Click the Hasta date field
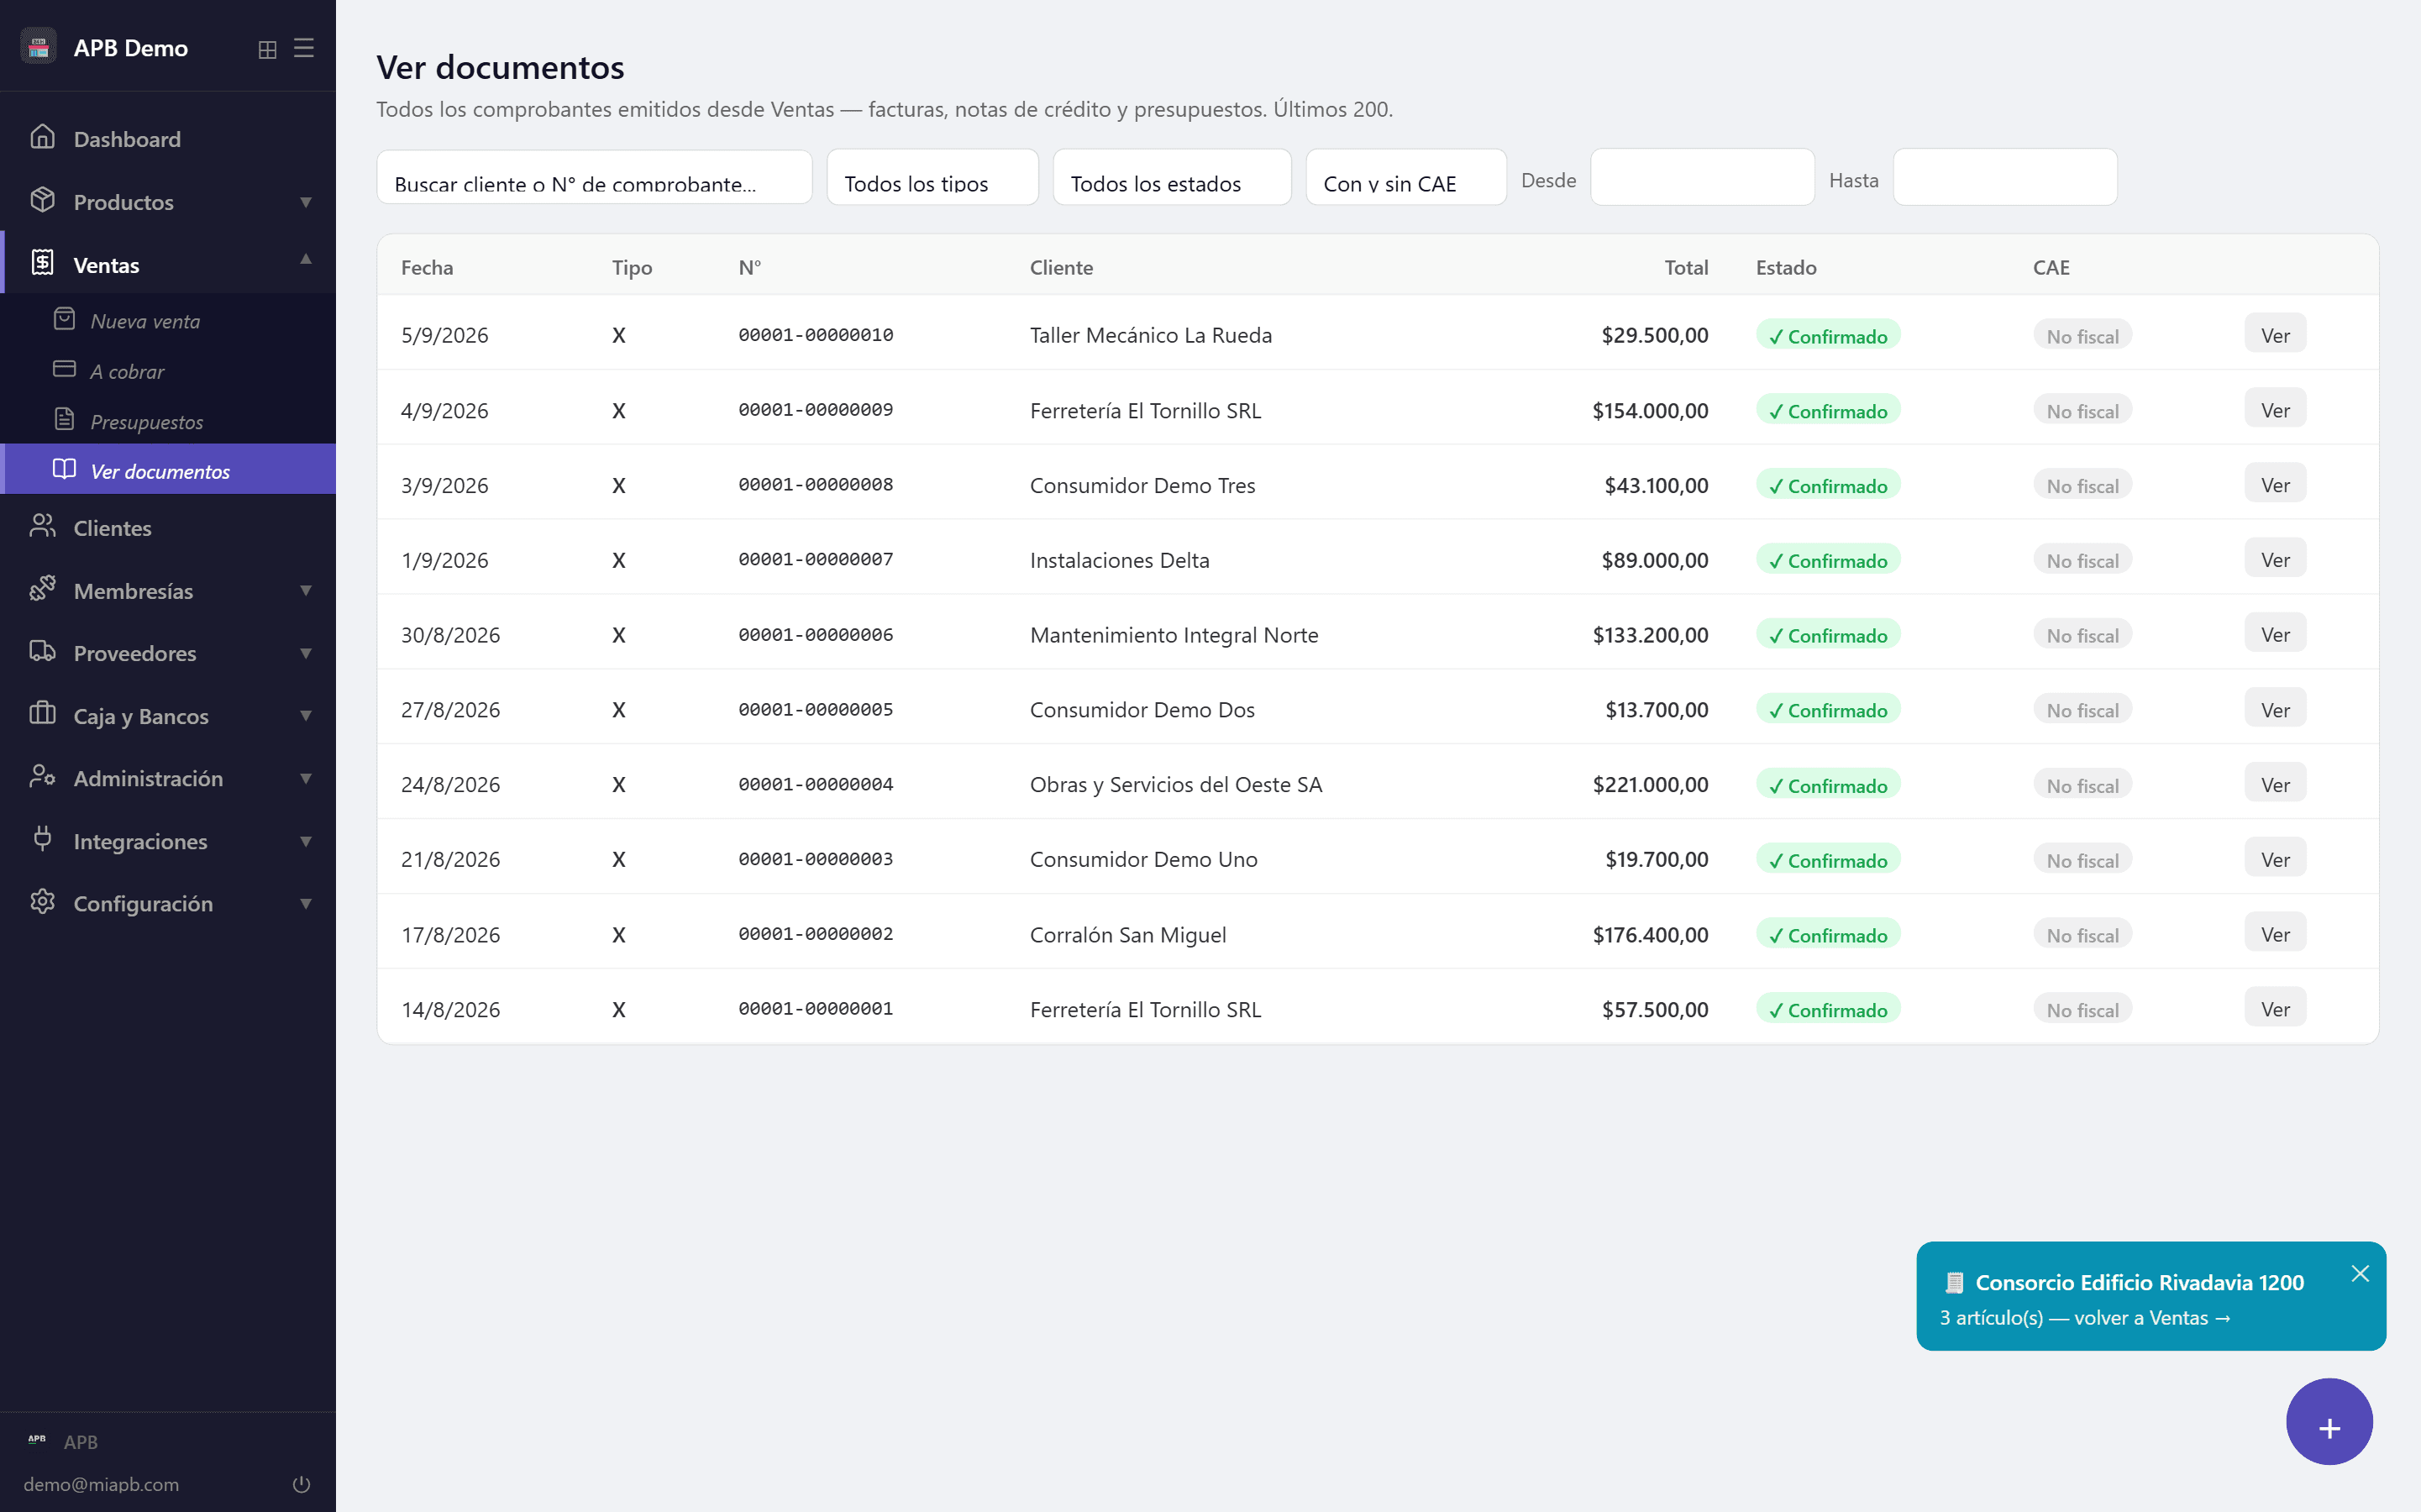The width and height of the screenshot is (2421, 1512). coord(2005,178)
